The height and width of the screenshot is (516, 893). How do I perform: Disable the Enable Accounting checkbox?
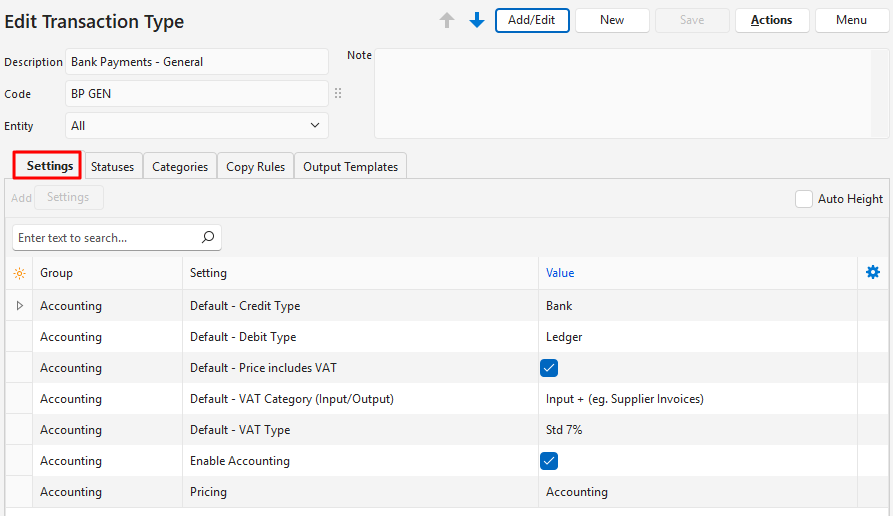tap(549, 461)
